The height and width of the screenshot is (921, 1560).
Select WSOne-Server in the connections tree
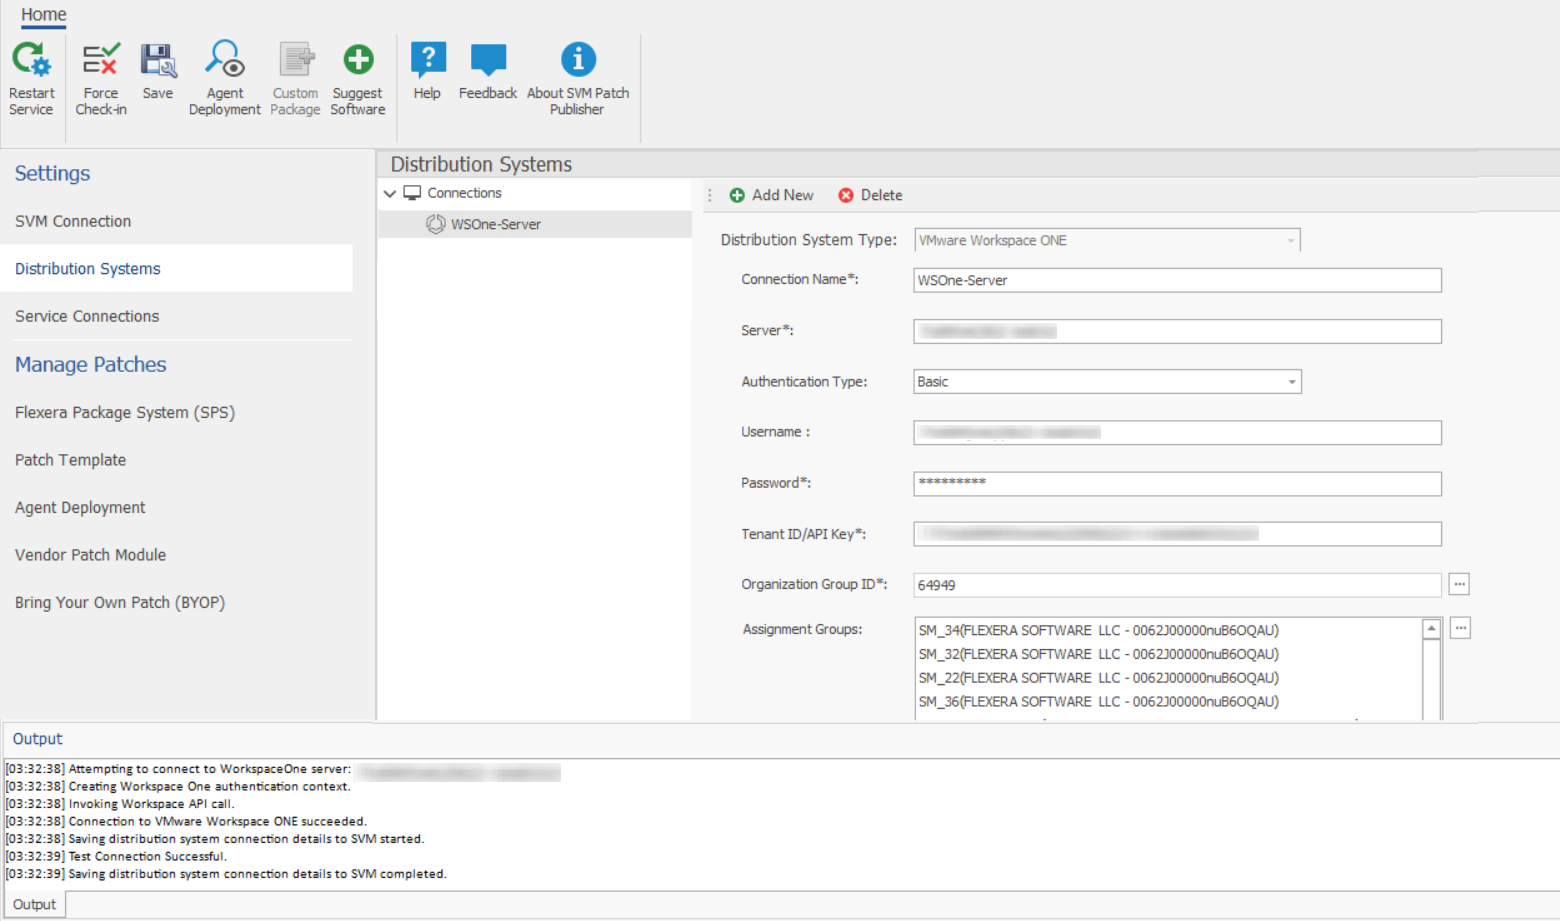tap(495, 225)
